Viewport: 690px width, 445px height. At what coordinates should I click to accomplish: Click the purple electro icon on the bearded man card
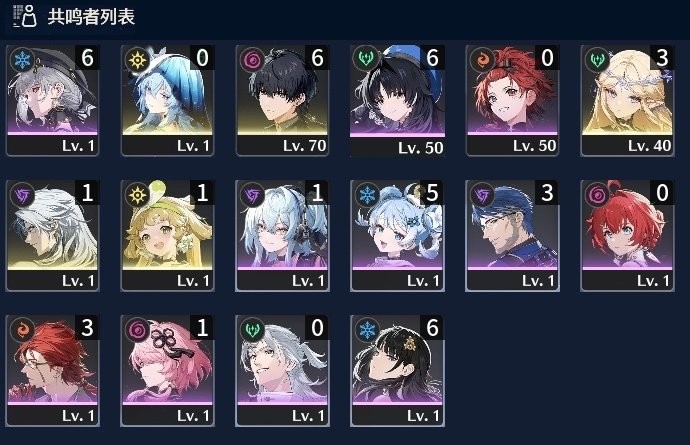click(x=482, y=194)
